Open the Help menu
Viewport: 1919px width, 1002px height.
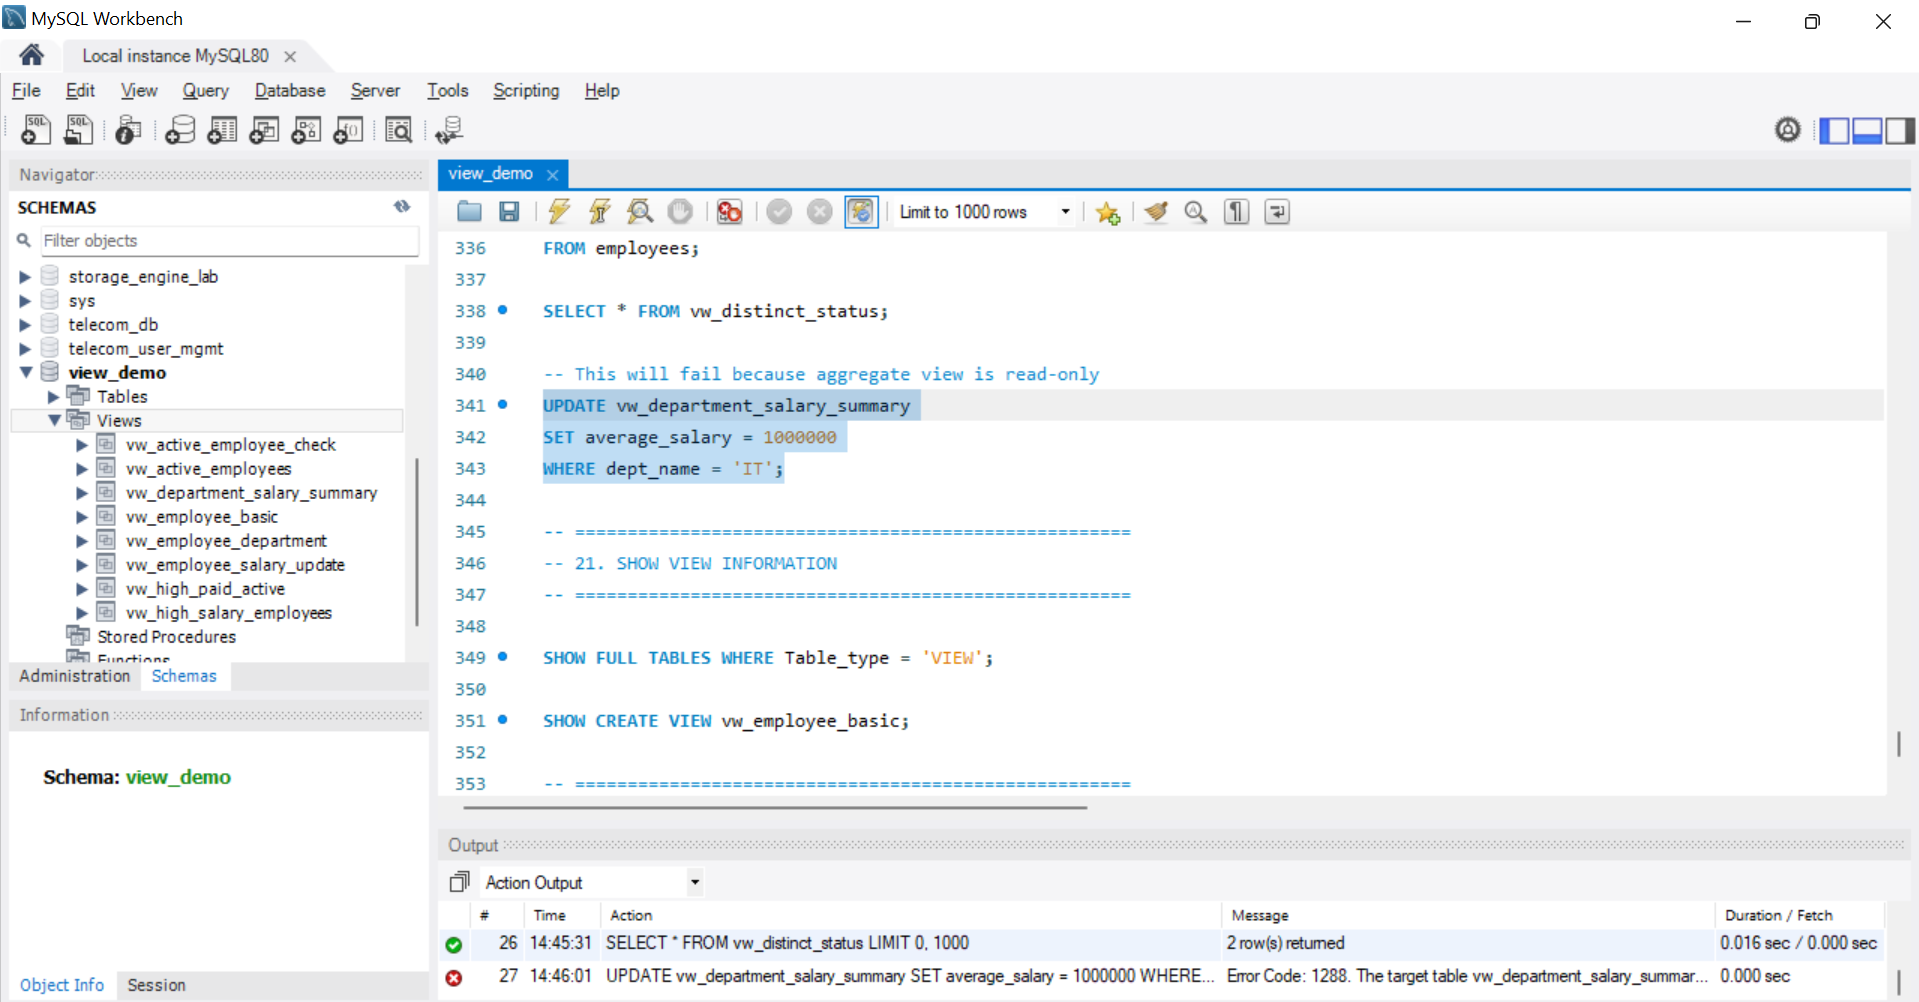pyautogui.click(x=602, y=90)
